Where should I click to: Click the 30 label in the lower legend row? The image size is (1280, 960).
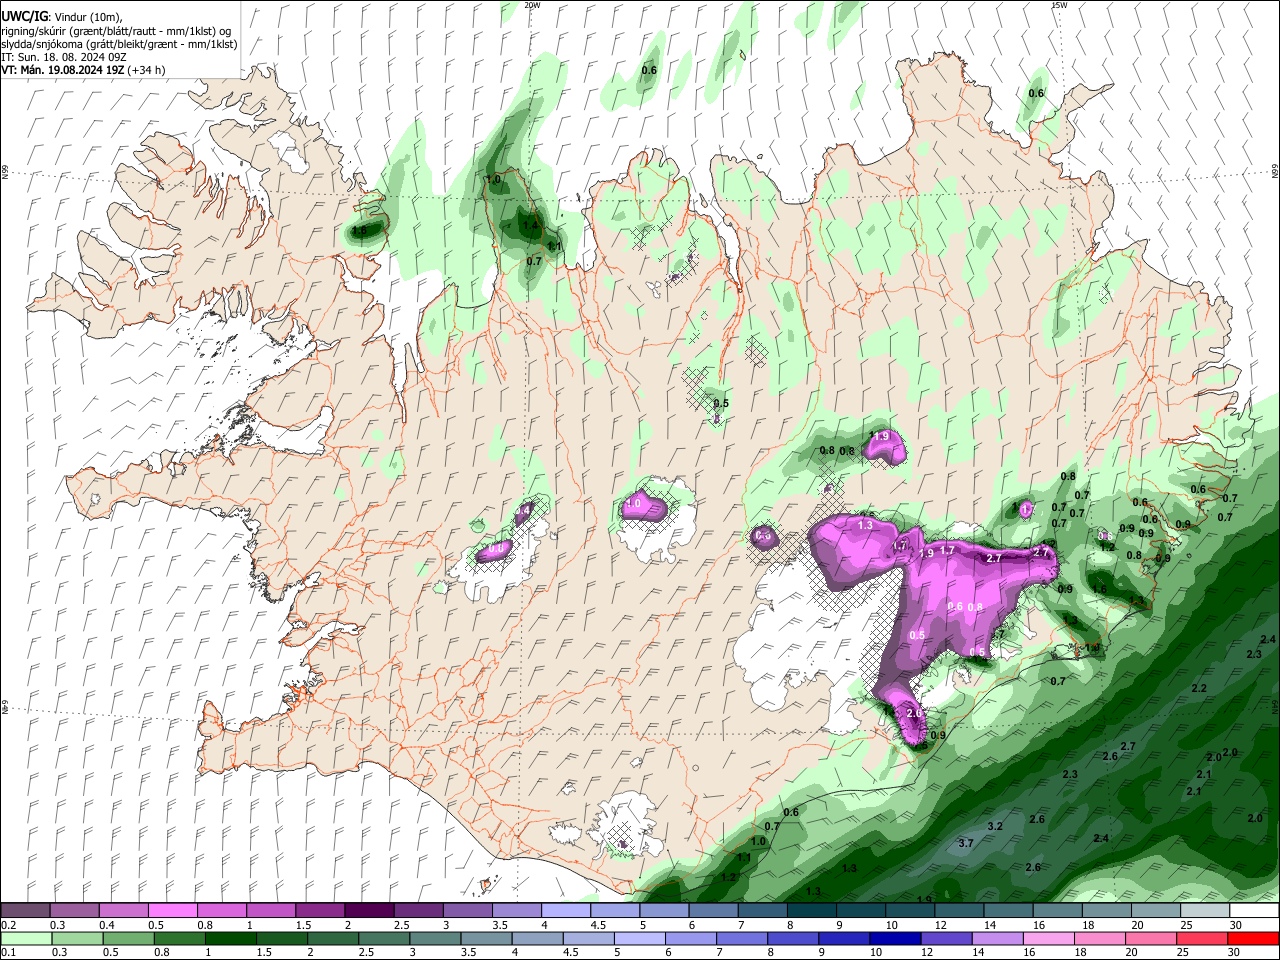tap(1236, 953)
